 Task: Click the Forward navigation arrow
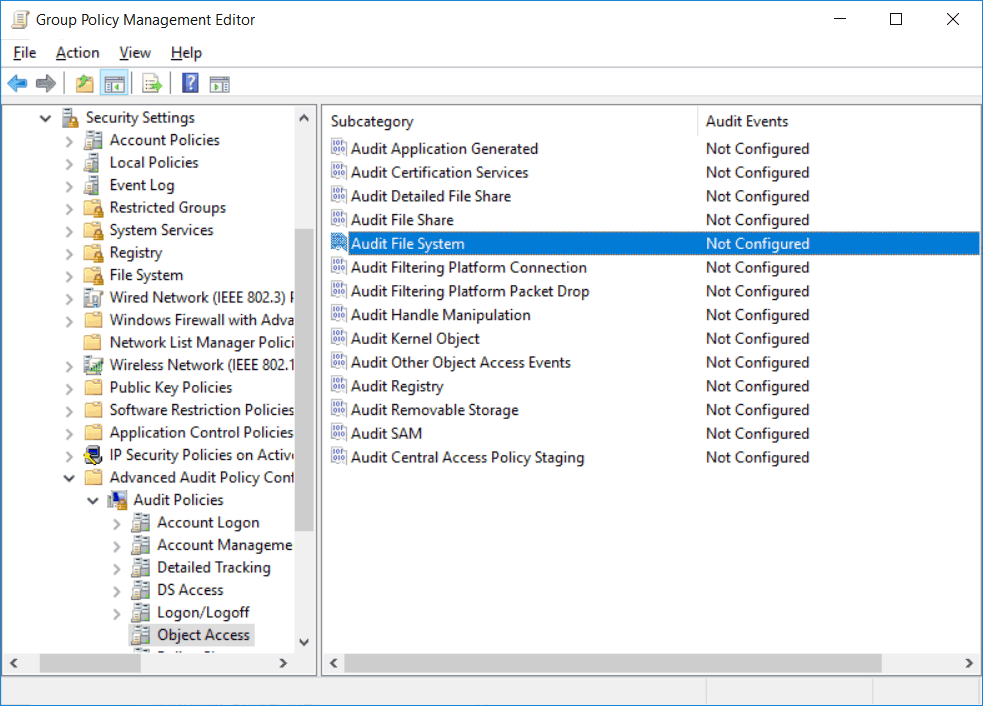[45, 83]
